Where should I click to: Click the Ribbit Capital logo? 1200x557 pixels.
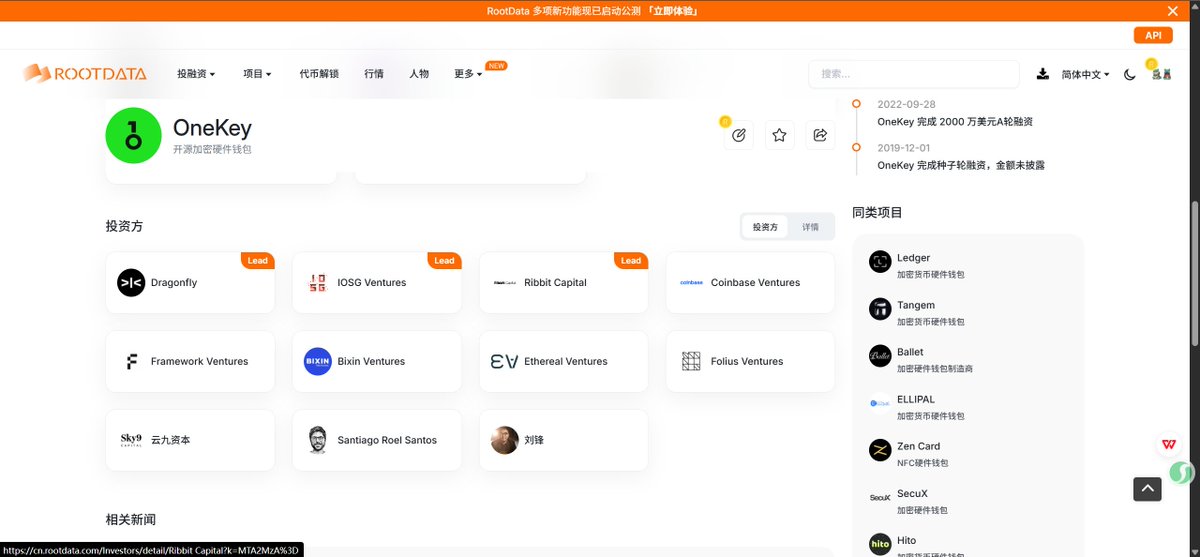[504, 283]
